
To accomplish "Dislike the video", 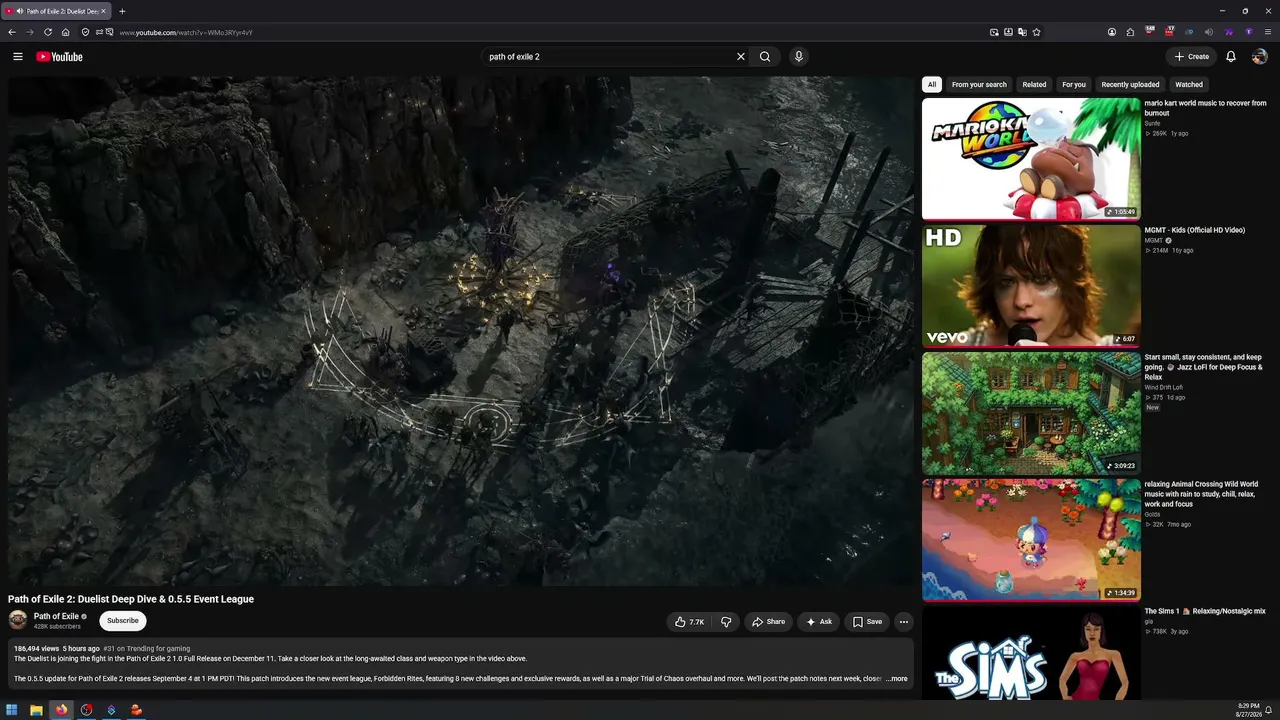I will tap(726, 622).
